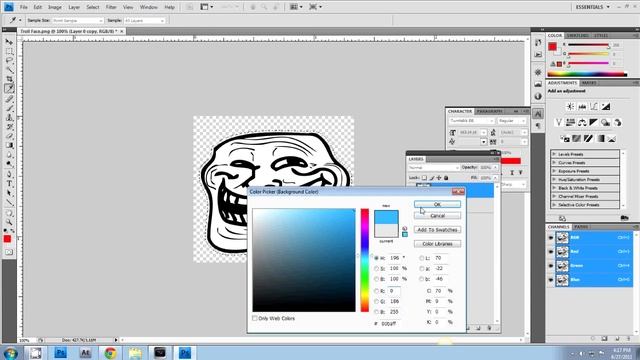
Task: Select the R red radio button
Action: pyautogui.click(x=376, y=291)
